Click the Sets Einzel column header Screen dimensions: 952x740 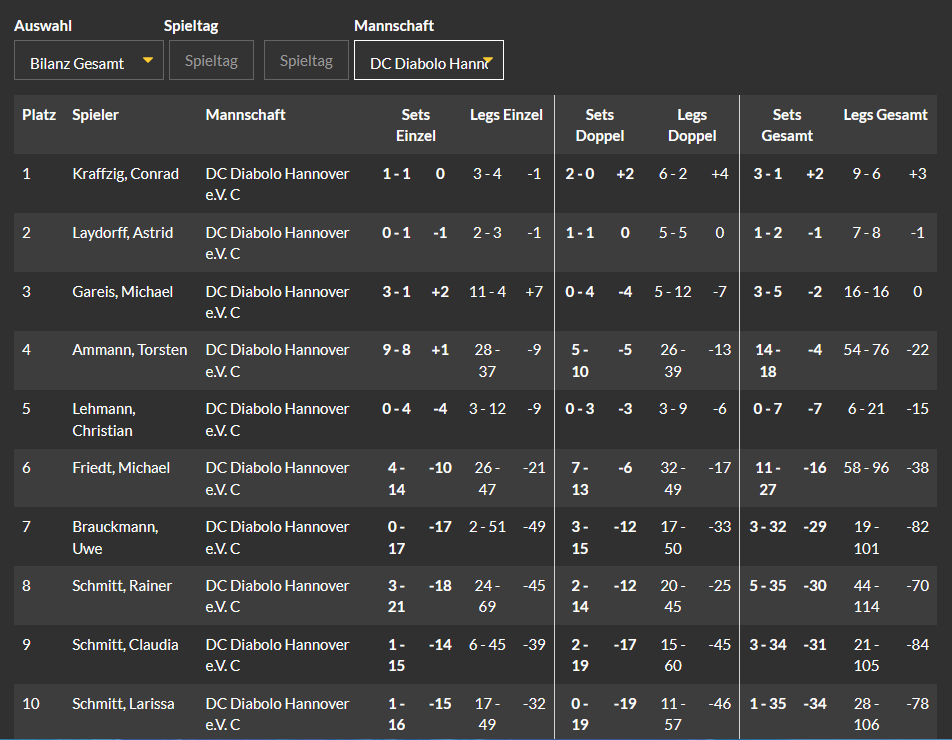(416, 125)
